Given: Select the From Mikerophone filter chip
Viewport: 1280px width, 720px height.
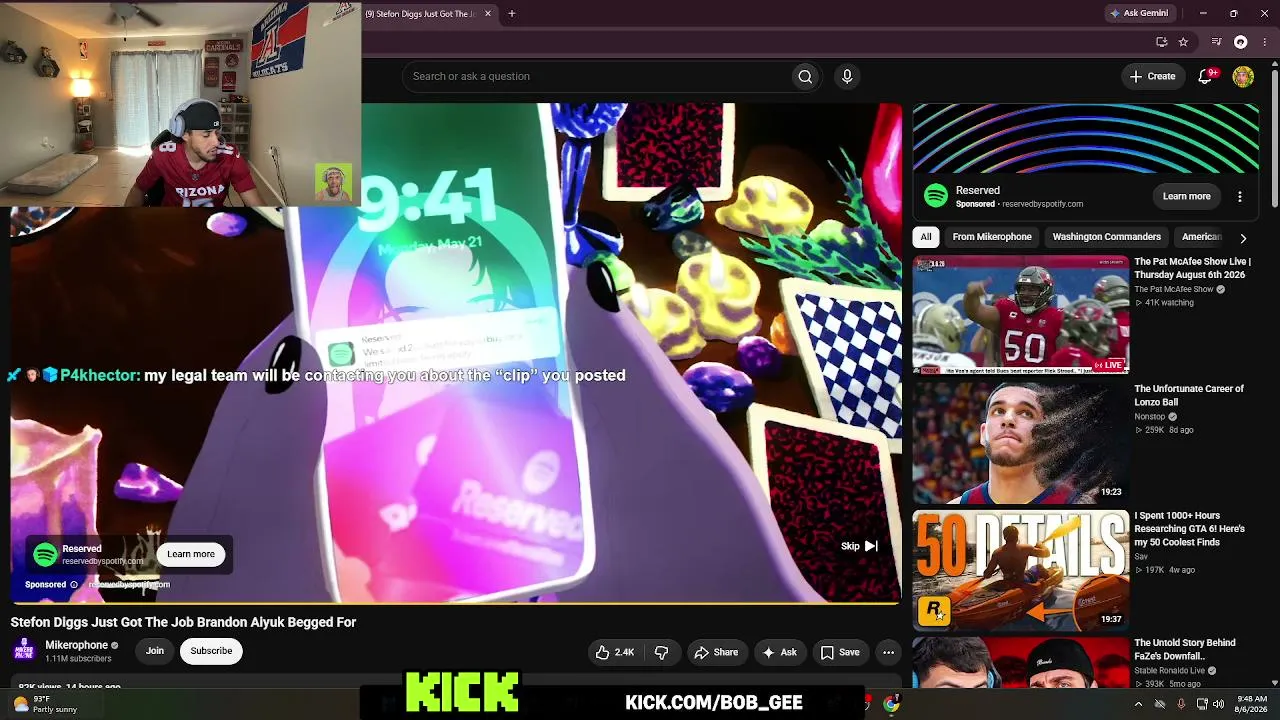Looking at the screenshot, I should [992, 237].
